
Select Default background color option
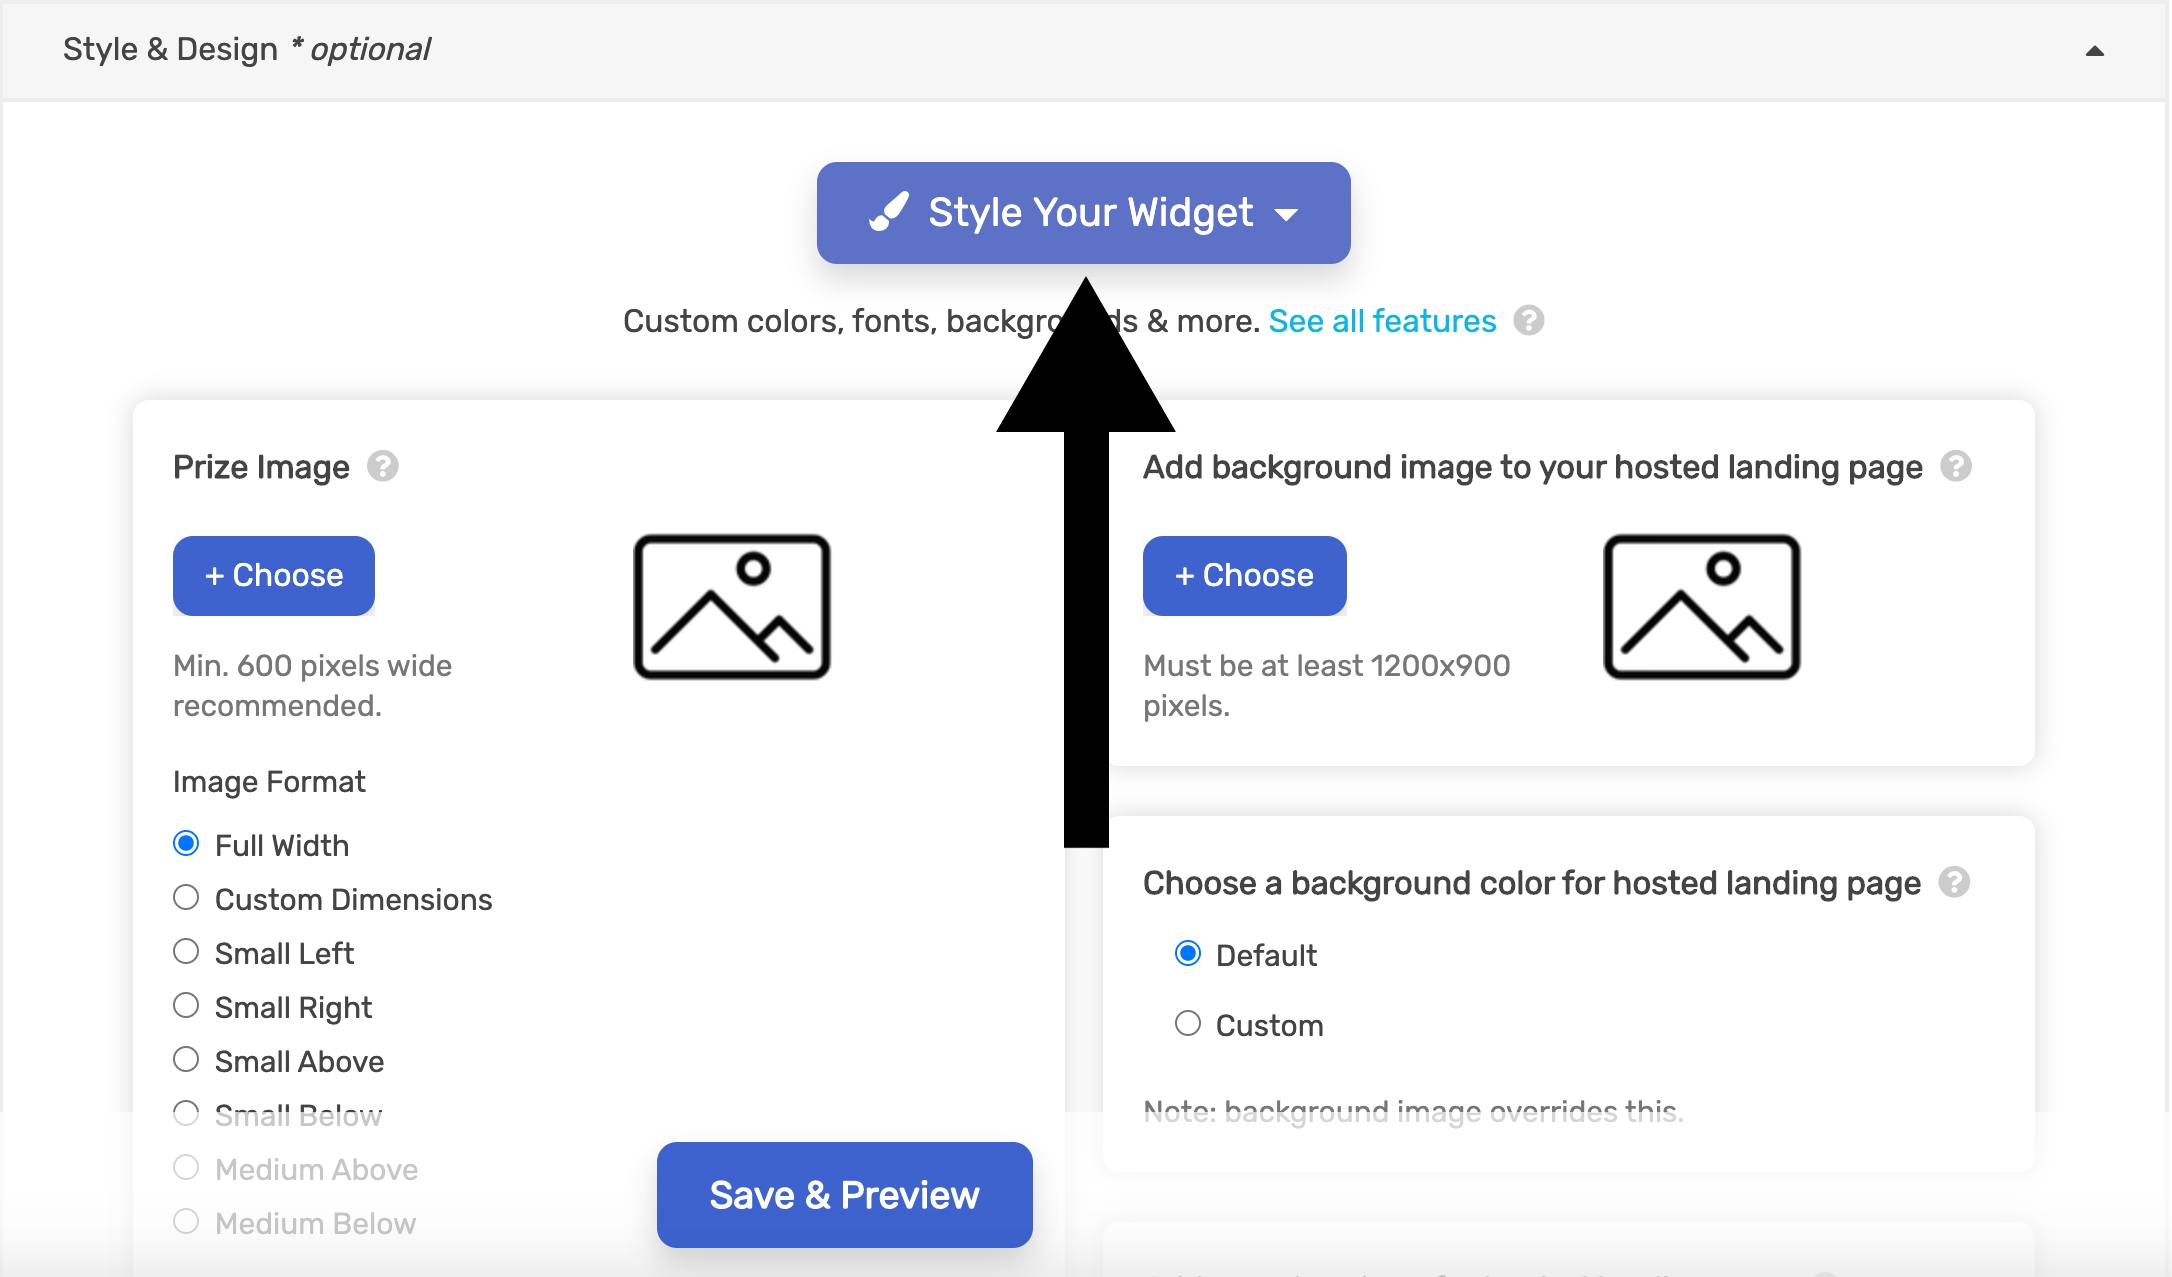coord(1188,954)
